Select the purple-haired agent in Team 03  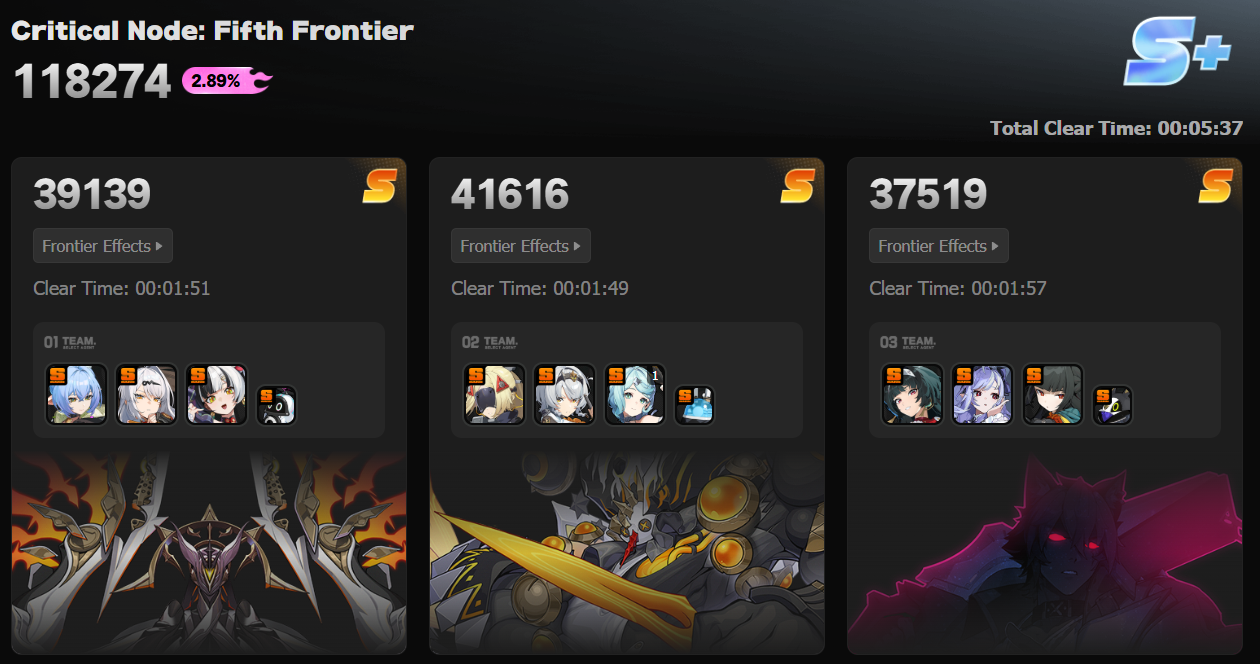pos(983,394)
